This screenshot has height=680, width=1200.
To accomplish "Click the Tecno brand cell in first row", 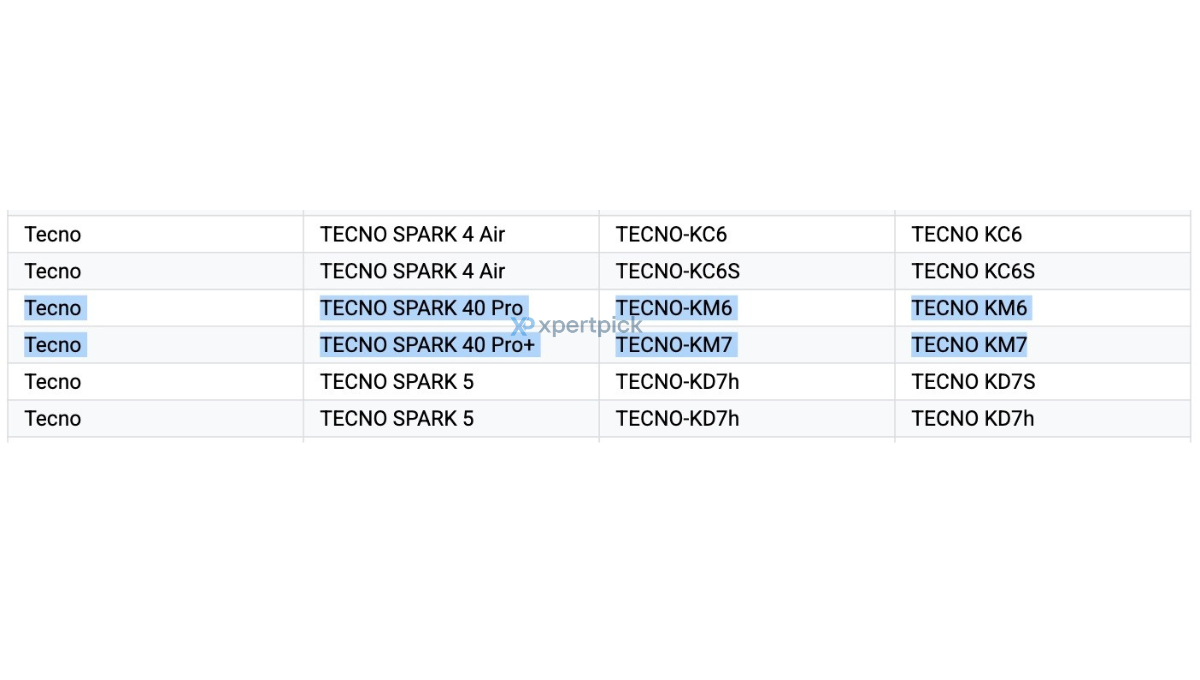I will 155,234.
